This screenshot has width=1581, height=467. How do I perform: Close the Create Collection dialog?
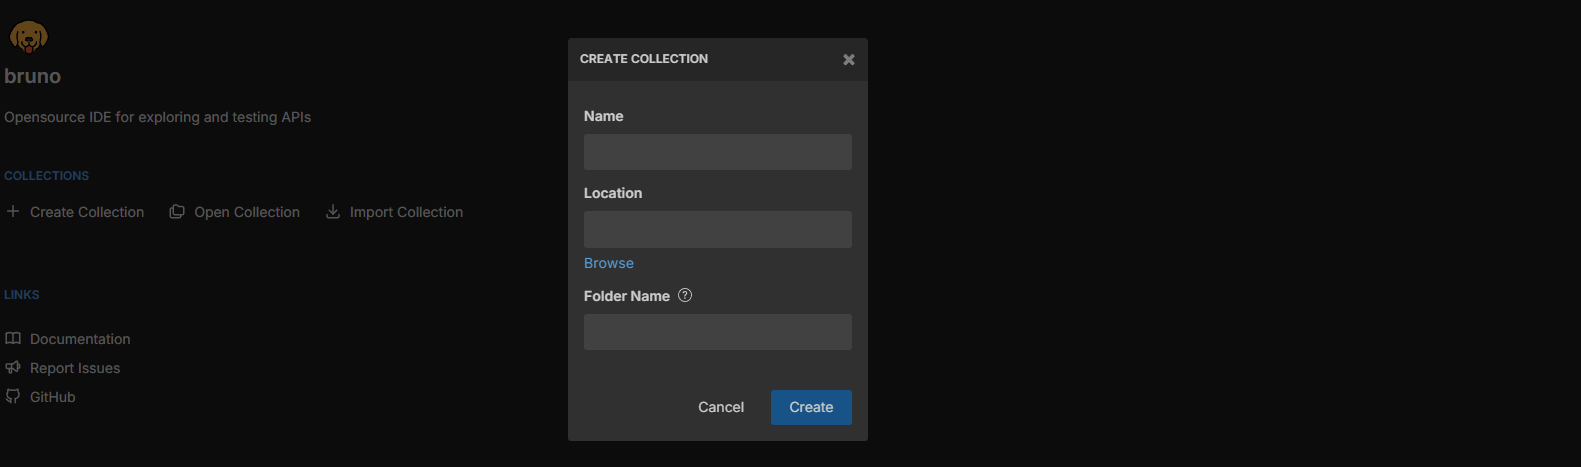849,60
